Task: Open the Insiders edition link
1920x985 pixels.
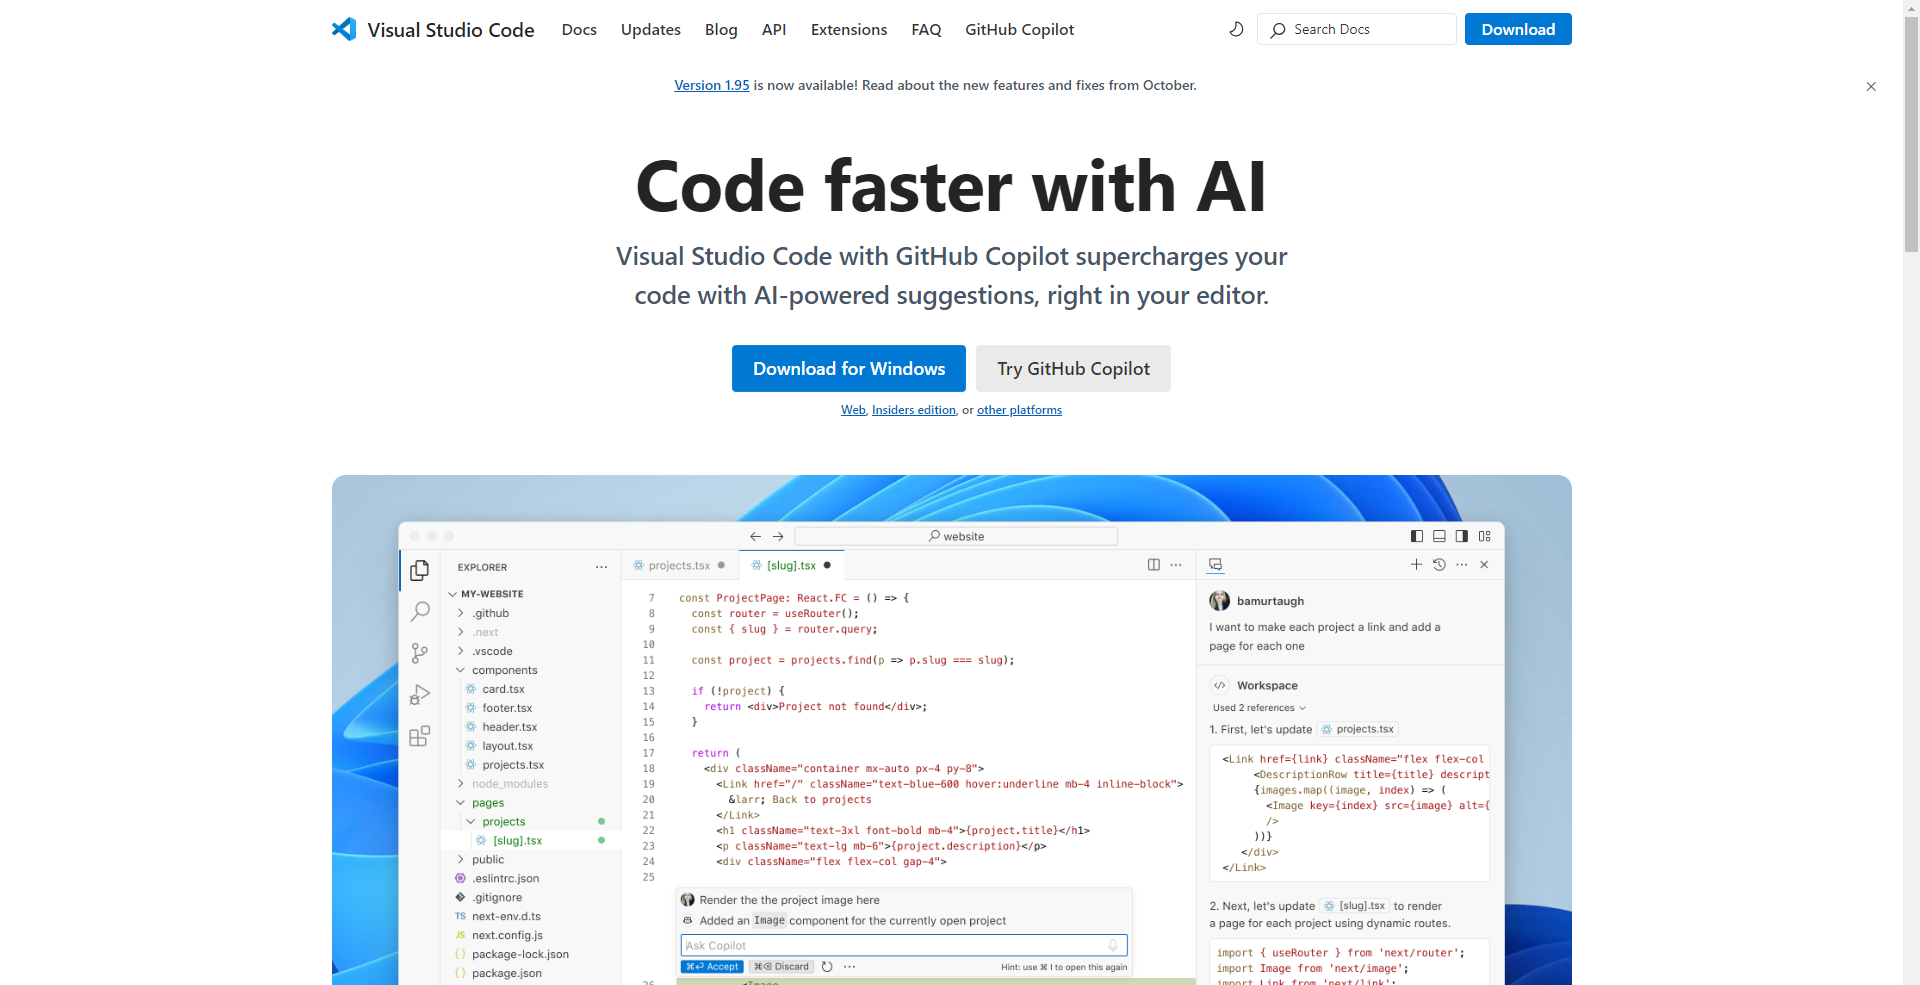Action: [913, 410]
